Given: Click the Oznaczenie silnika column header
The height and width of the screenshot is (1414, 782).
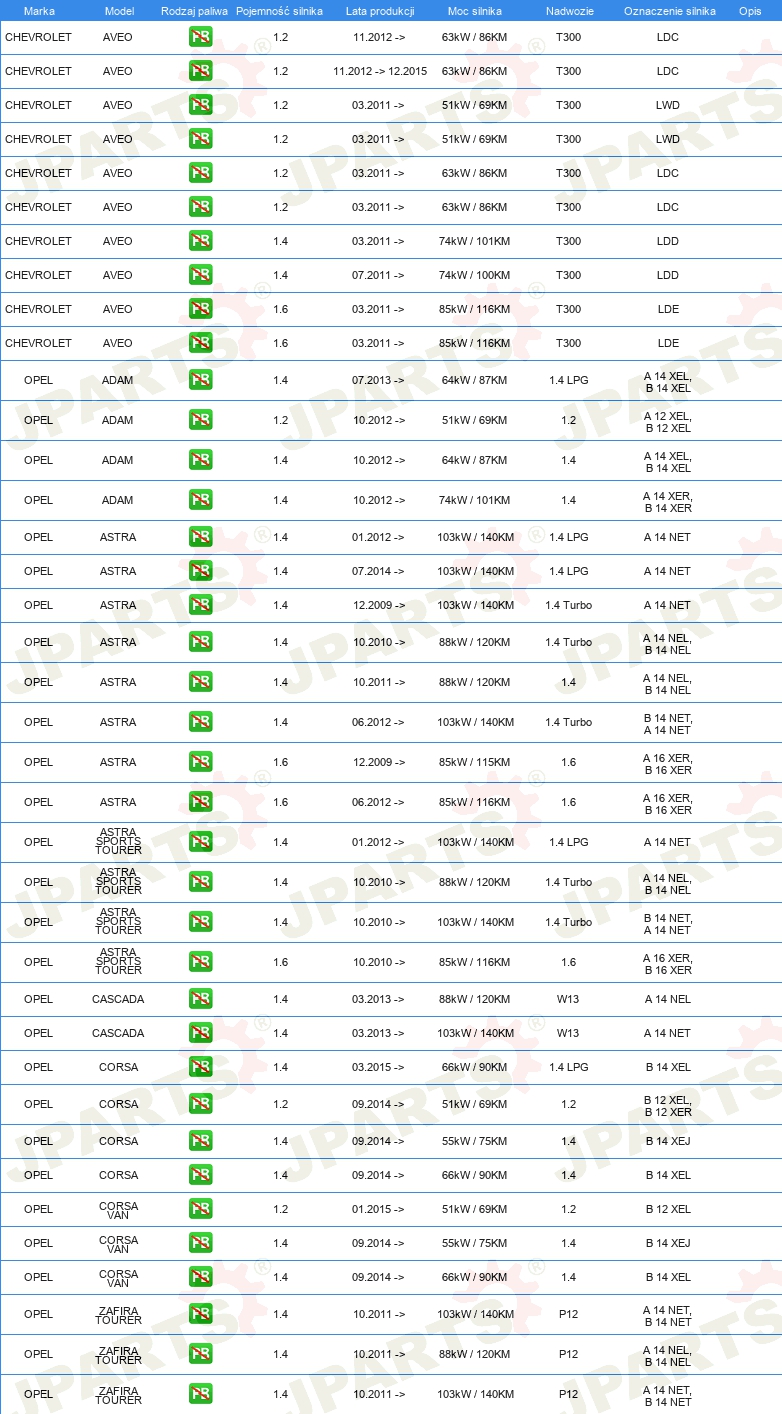Looking at the screenshot, I should click(669, 11).
